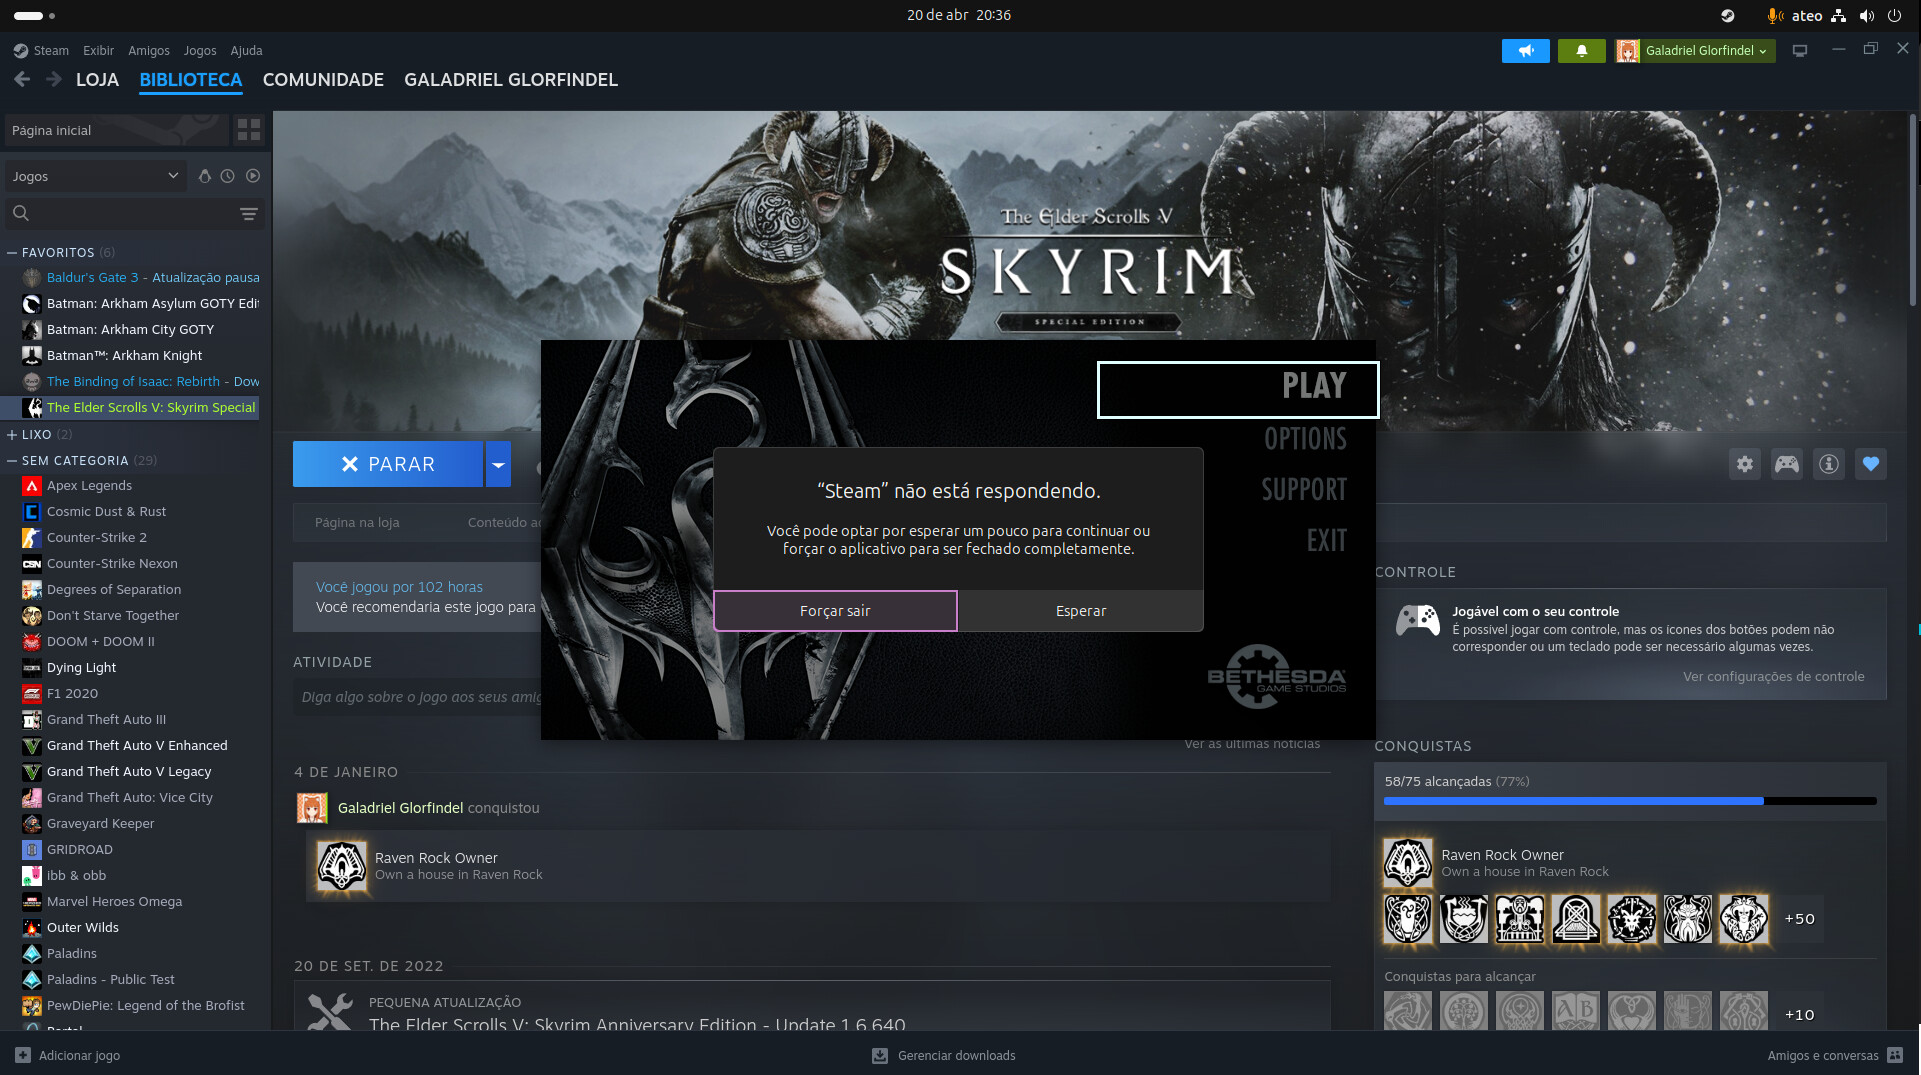The height and width of the screenshot is (1075, 1921).
Task: Show the +50 more unlocked achievements
Action: (x=1799, y=919)
